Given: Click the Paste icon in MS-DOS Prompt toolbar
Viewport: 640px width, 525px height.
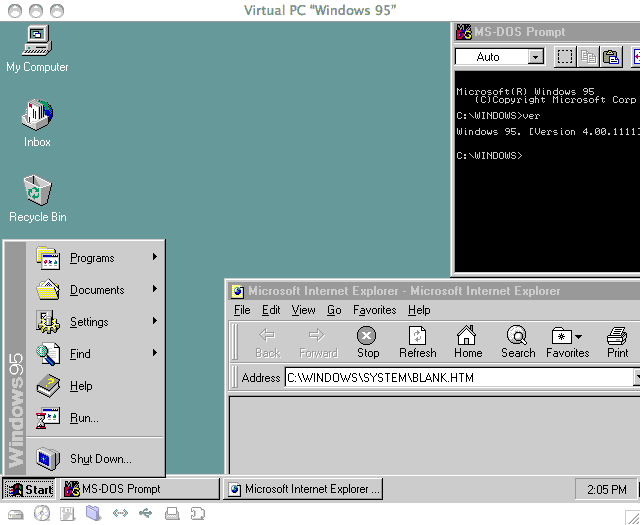Looking at the screenshot, I should 611,57.
